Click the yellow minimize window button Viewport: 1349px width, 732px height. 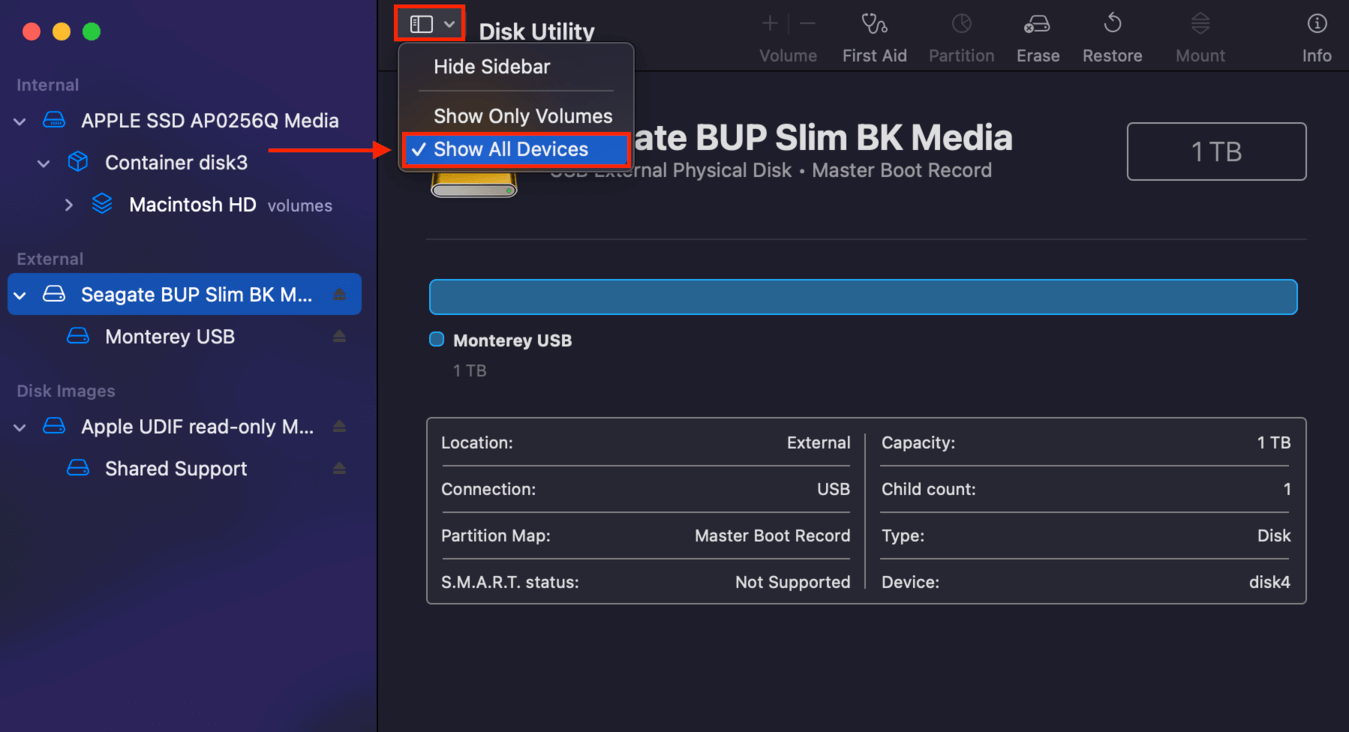pos(61,32)
